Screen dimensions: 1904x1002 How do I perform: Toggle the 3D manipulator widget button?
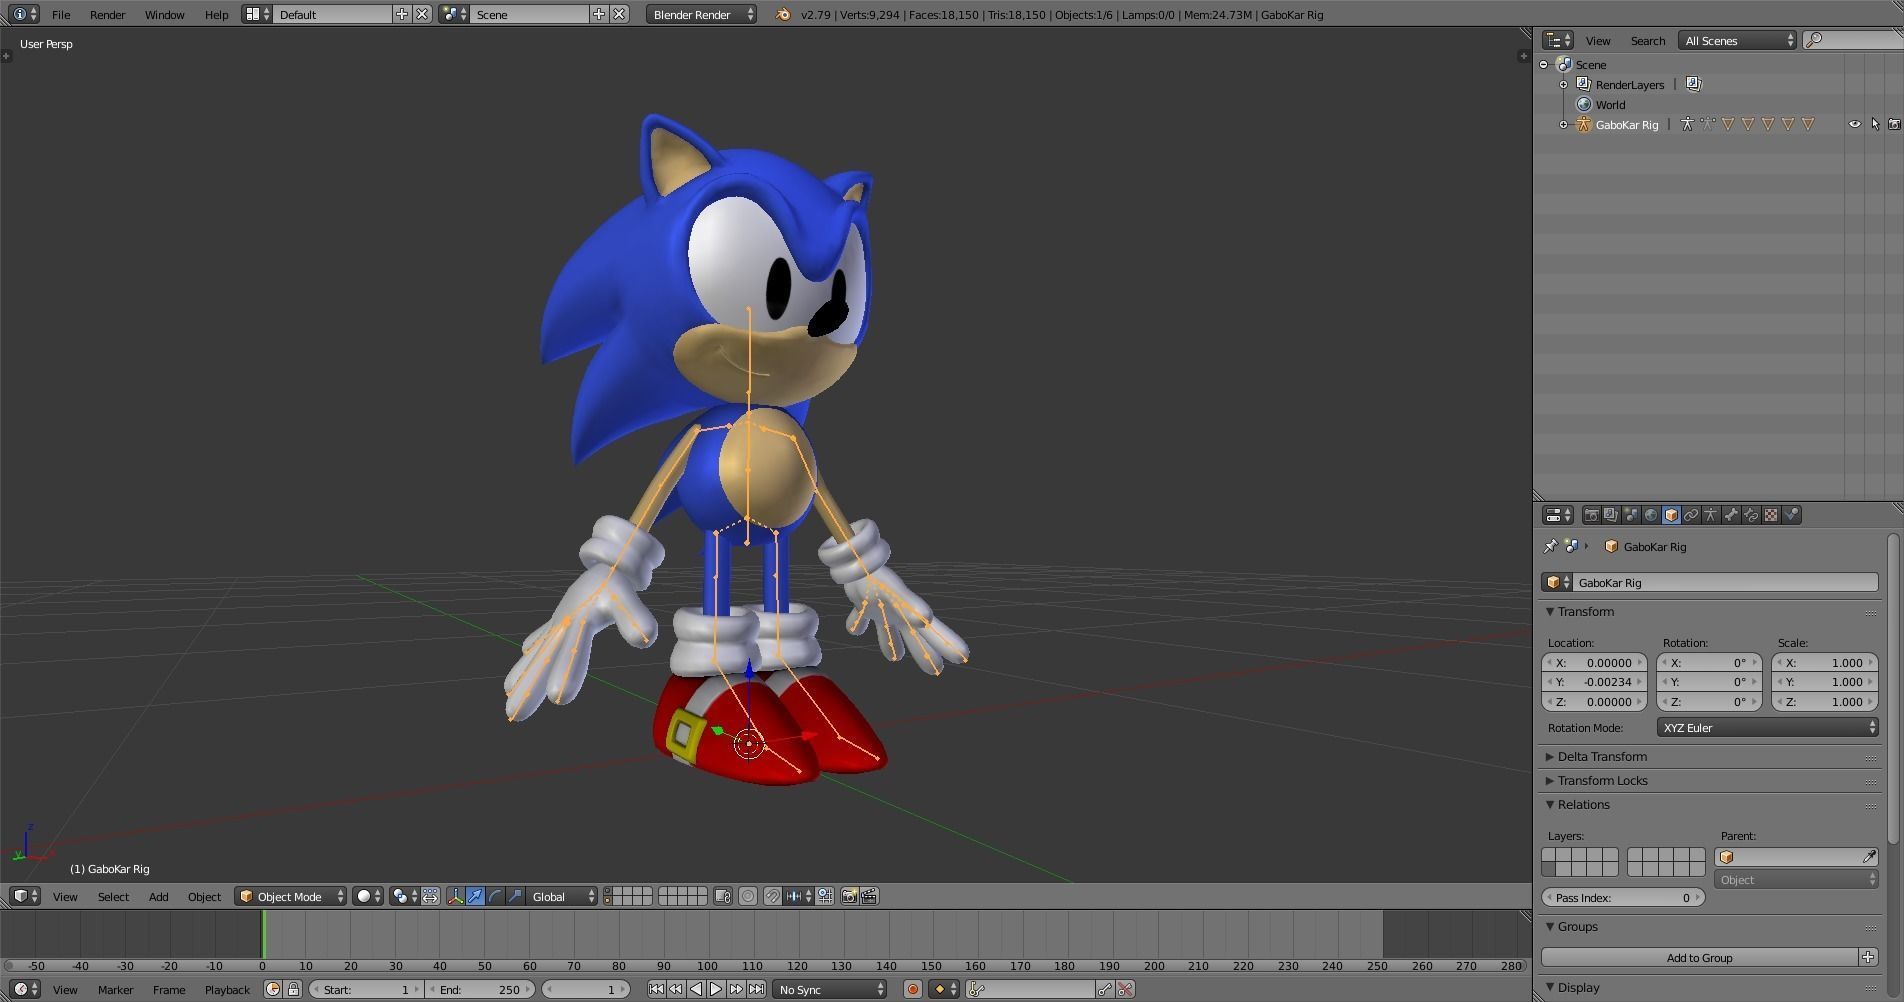pos(455,896)
